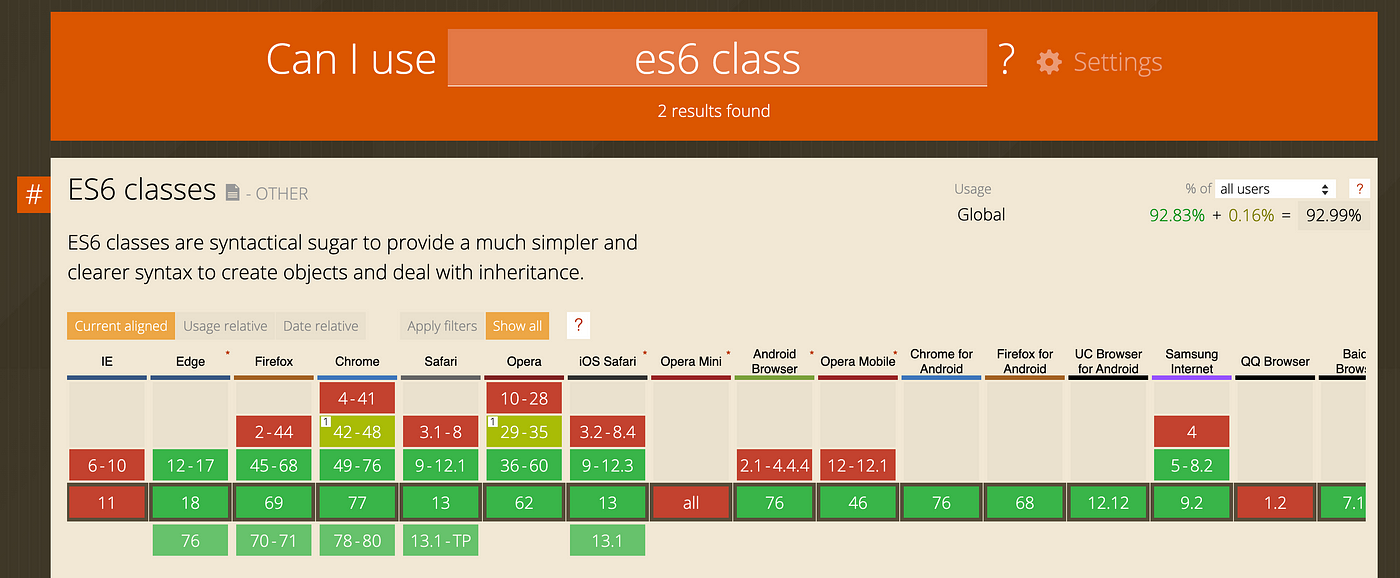The height and width of the screenshot is (578, 1400).
Task: Select the IE 6-10 red cell
Action: [x=107, y=465]
